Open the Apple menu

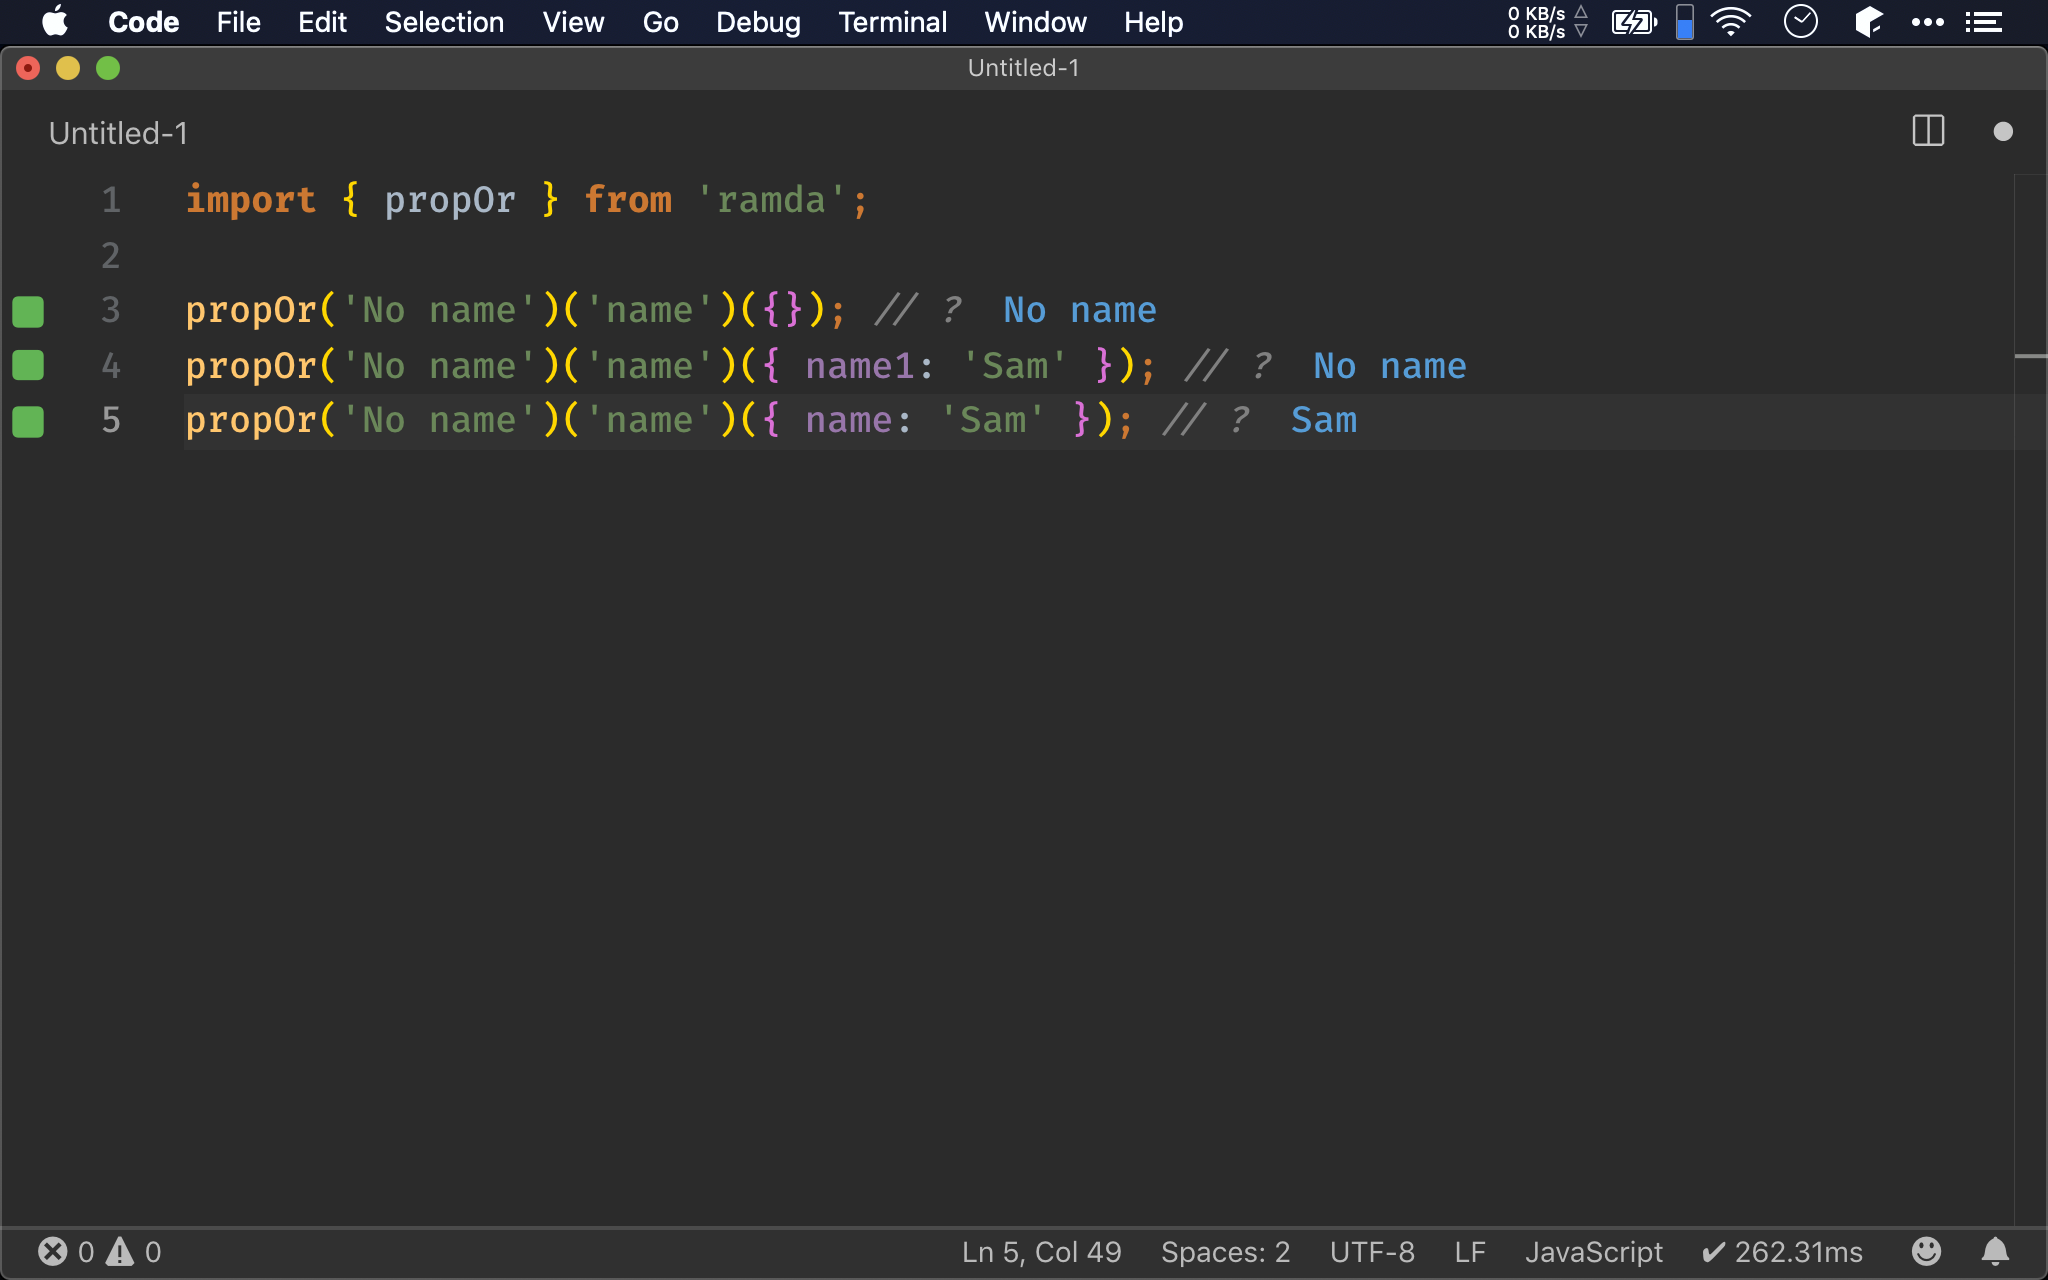pos(55,22)
